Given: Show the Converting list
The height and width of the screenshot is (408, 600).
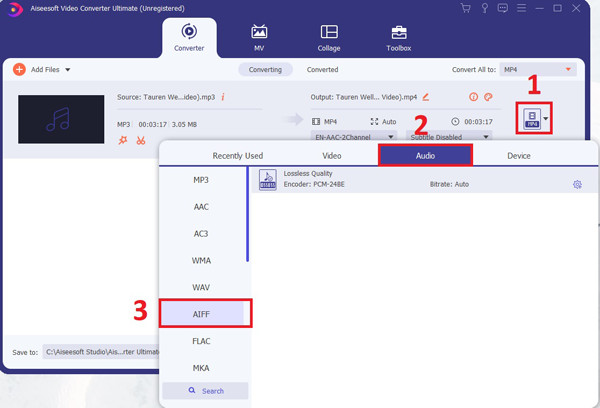Looking at the screenshot, I should tap(265, 70).
